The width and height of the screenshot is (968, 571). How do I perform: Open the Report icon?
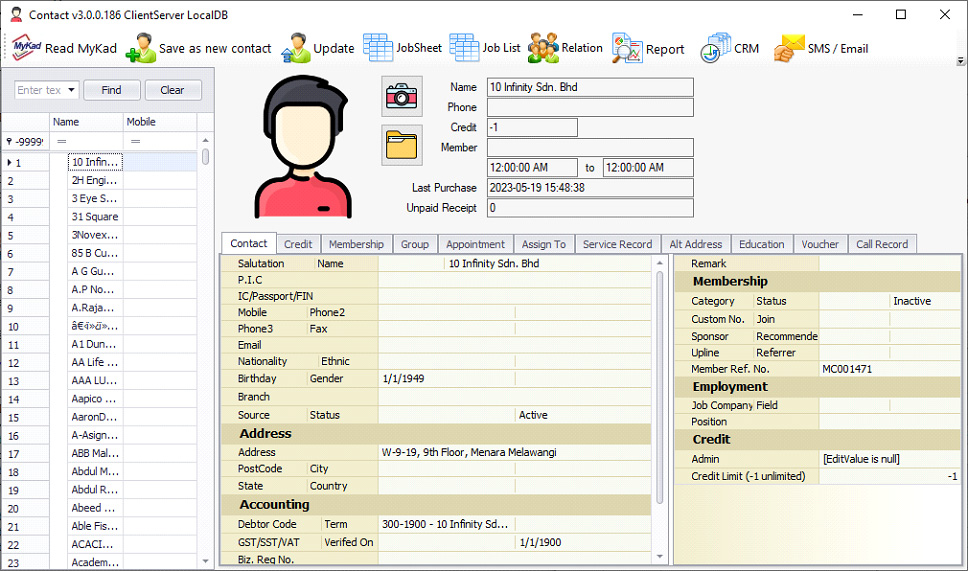click(x=627, y=48)
